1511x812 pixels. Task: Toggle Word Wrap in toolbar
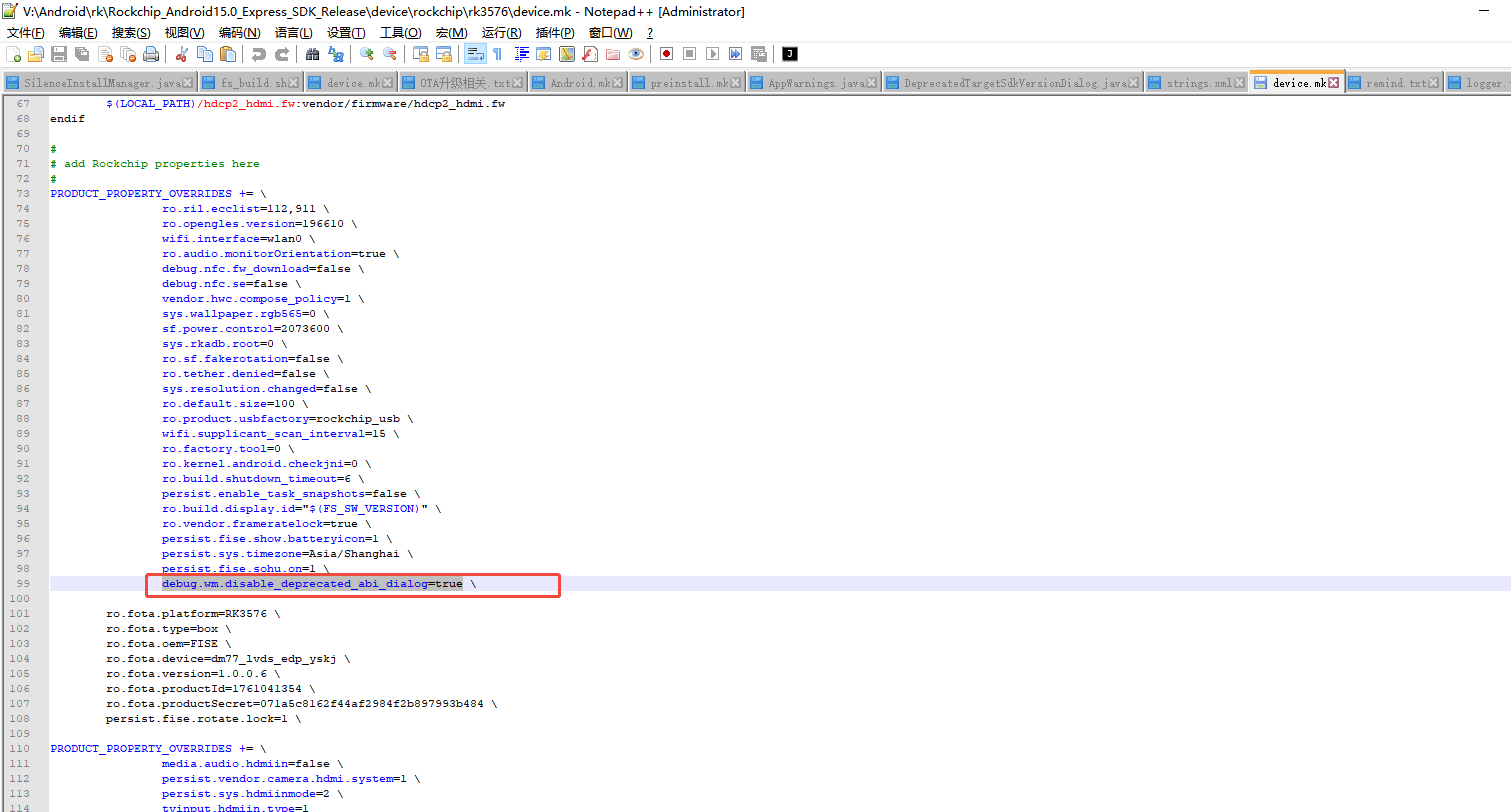[x=476, y=54]
